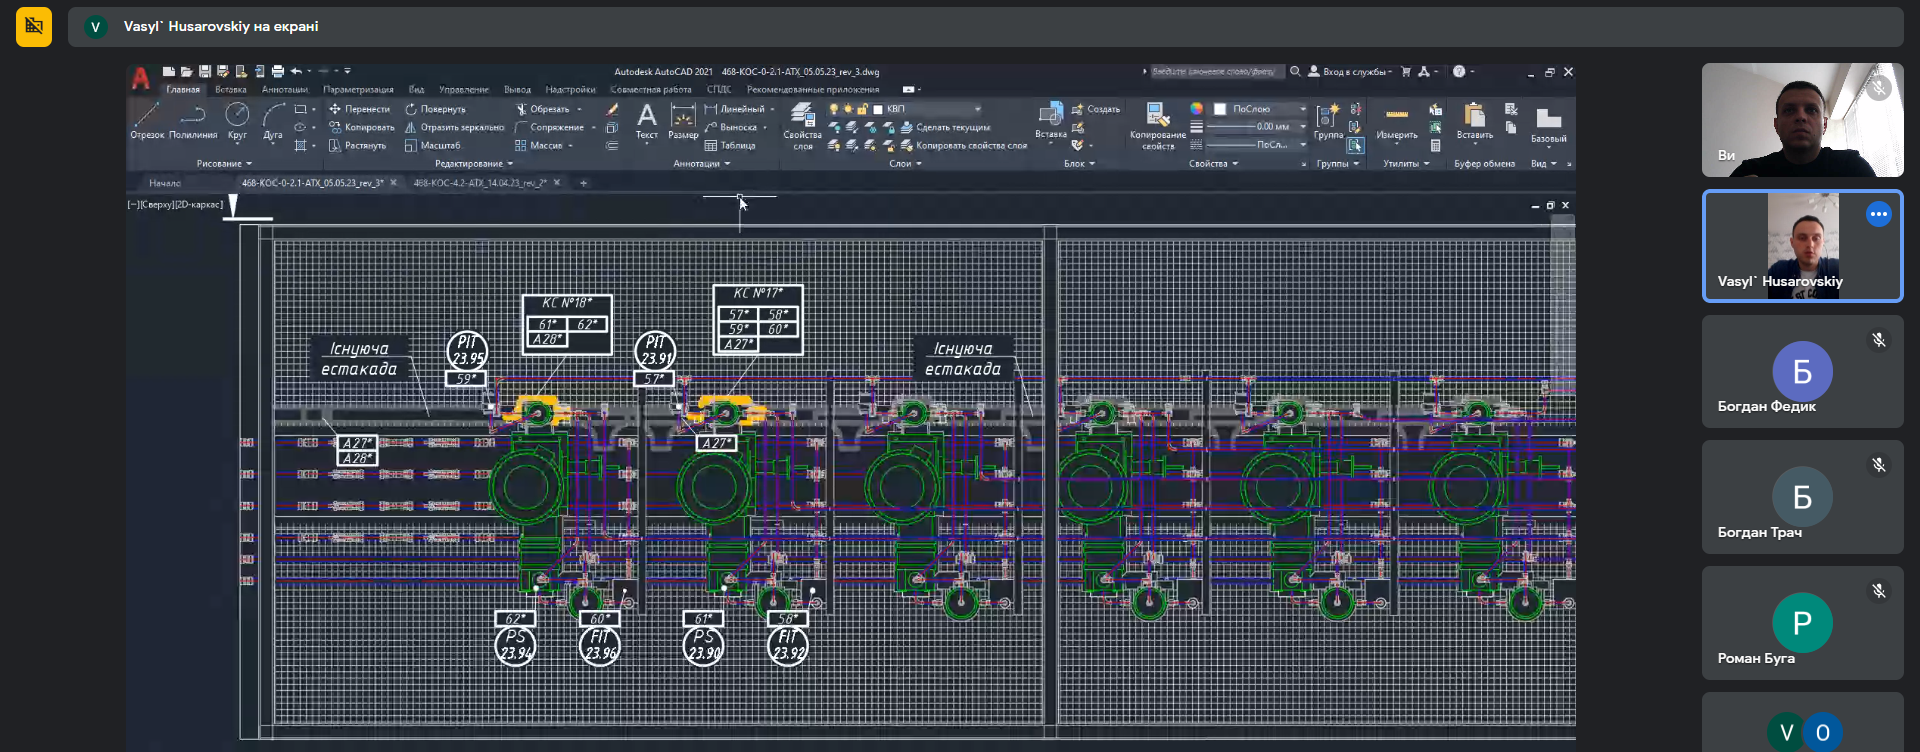Expand the Рисование panel
1920x752 pixels.
[x=224, y=163]
